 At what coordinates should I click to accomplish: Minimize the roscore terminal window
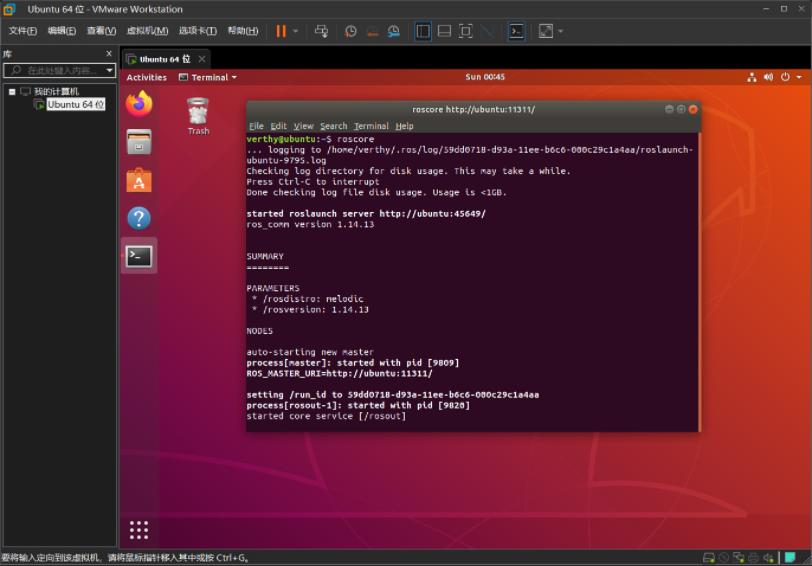point(669,109)
